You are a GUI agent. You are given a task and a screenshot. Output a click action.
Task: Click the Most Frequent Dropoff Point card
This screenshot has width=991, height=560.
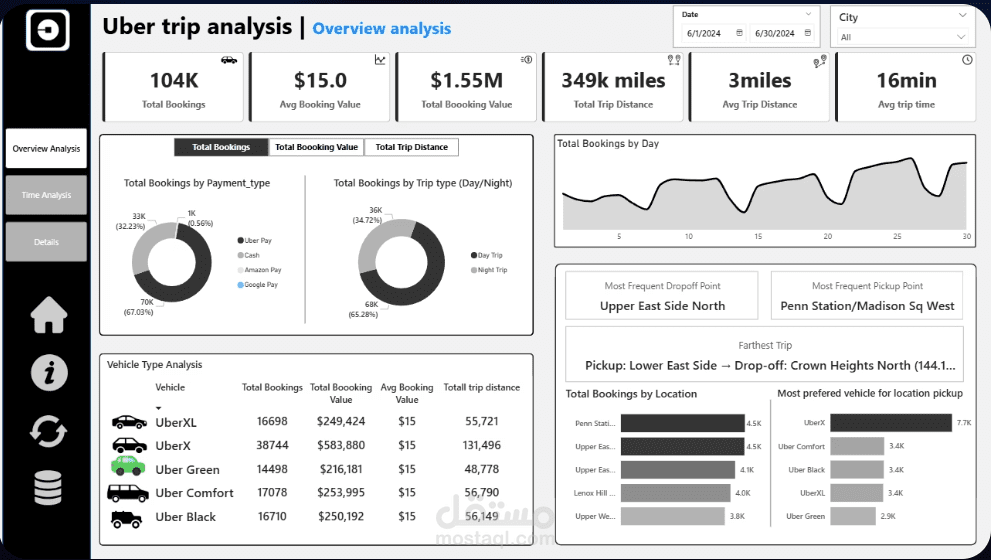click(x=662, y=296)
